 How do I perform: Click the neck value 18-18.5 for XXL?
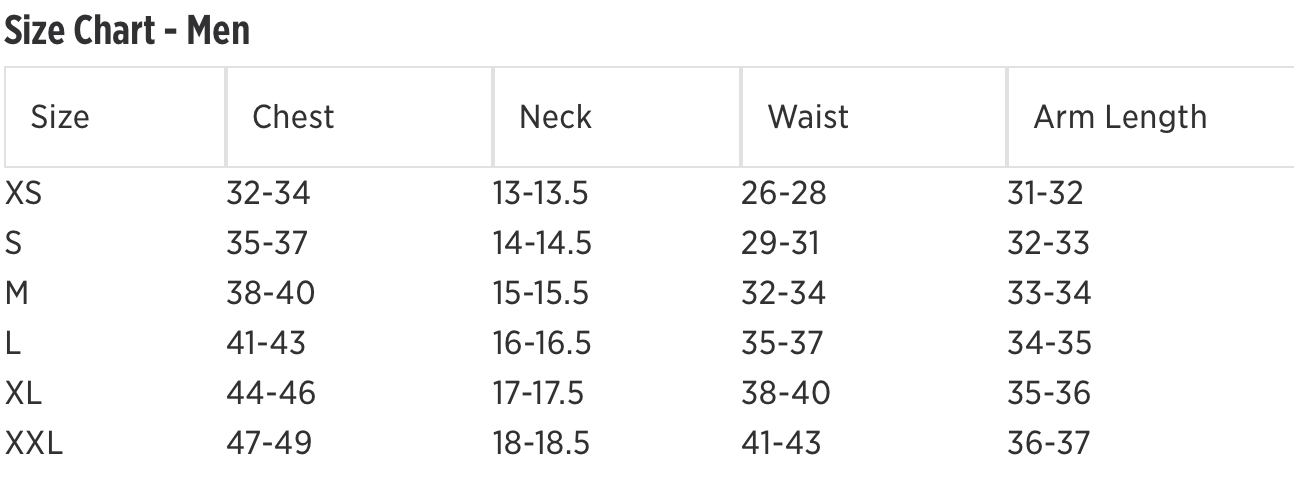542,443
